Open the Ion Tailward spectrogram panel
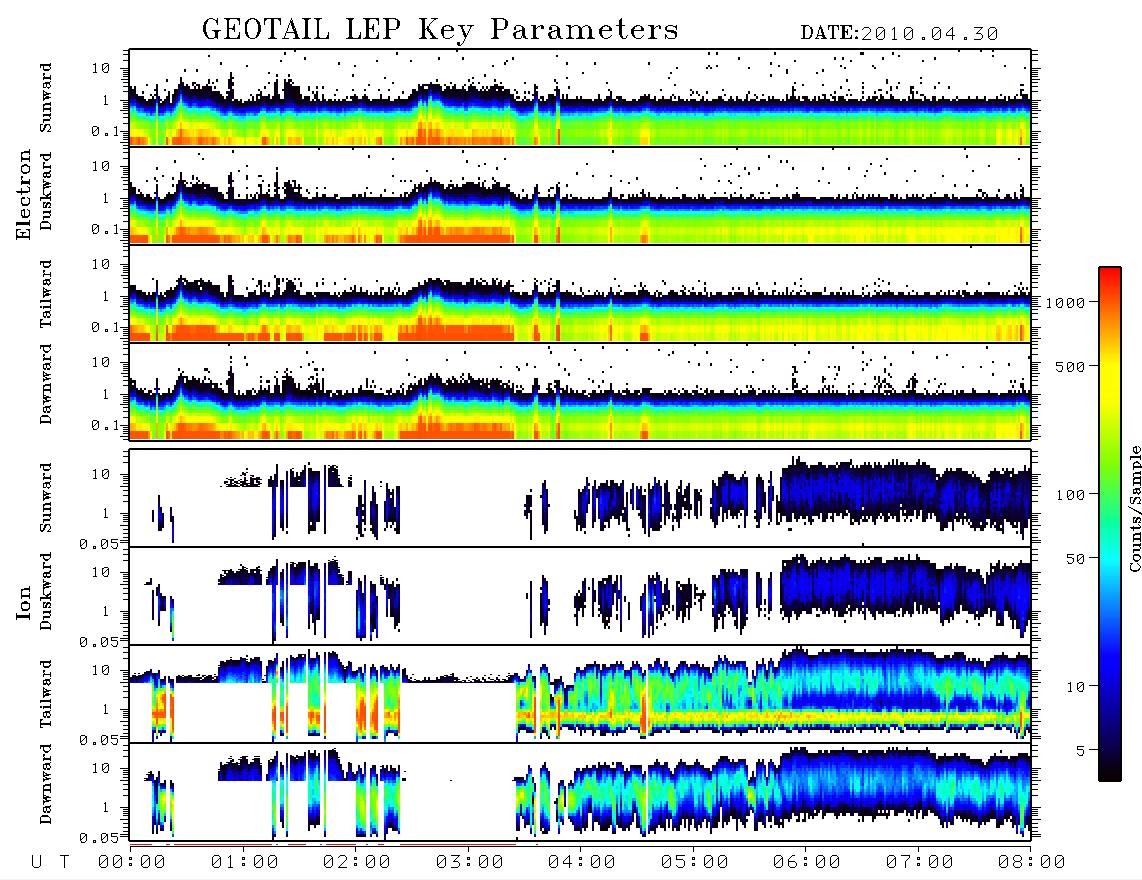This screenshot has height=880, width=1142. (580, 694)
